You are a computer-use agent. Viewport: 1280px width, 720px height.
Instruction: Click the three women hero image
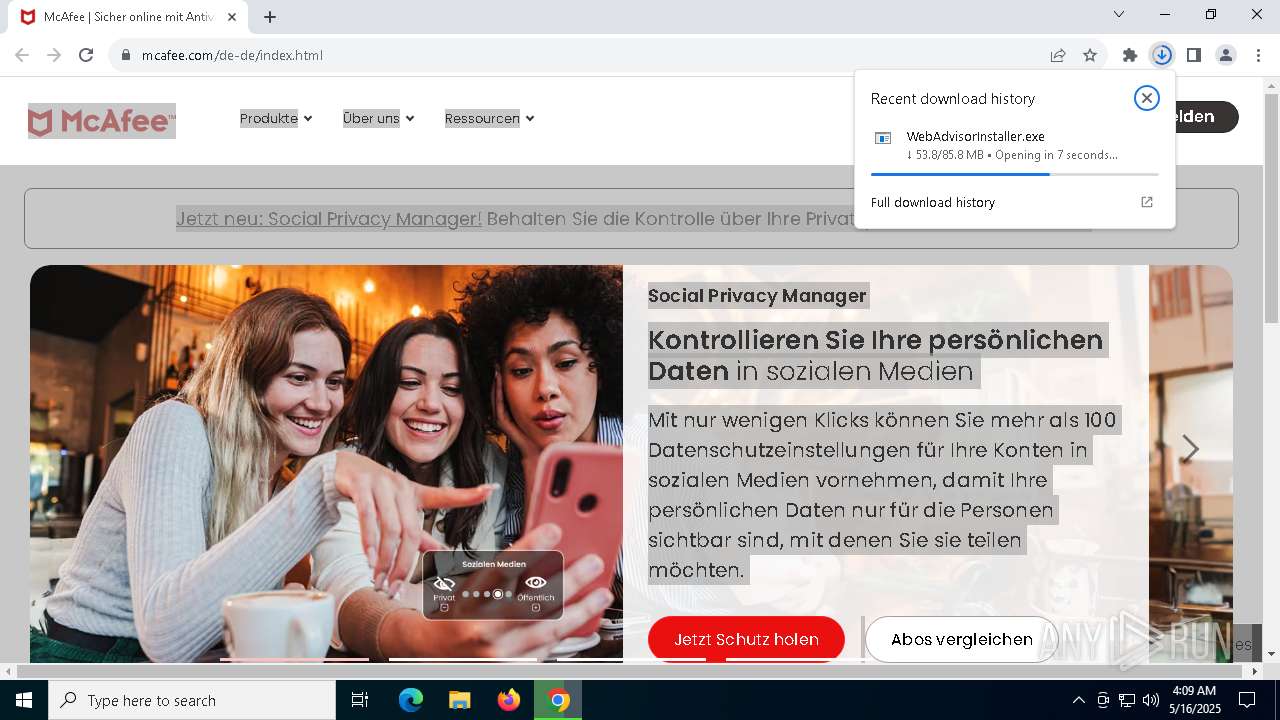(327, 463)
